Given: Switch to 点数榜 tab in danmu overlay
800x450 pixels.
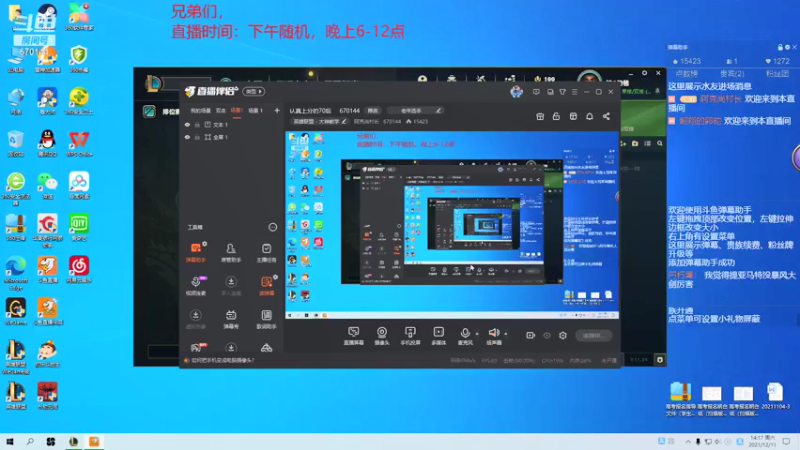Looking at the screenshot, I should [x=686, y=74].
